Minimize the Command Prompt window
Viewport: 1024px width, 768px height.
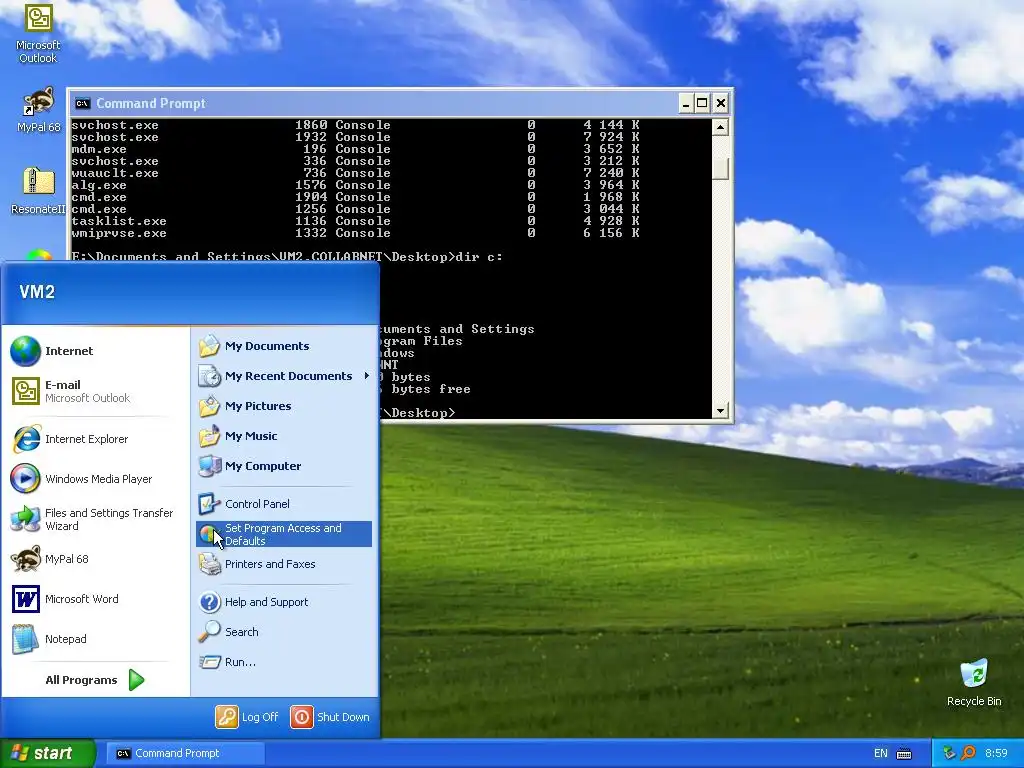685,103
